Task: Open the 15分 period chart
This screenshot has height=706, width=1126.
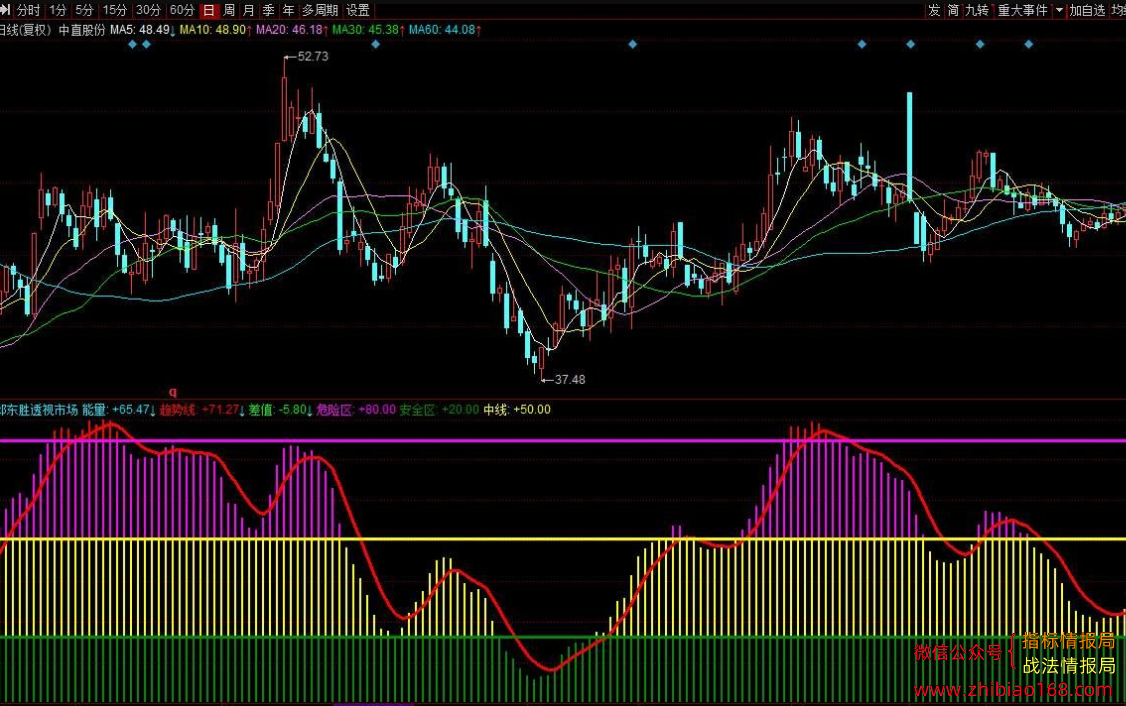Action: point(114,10)
